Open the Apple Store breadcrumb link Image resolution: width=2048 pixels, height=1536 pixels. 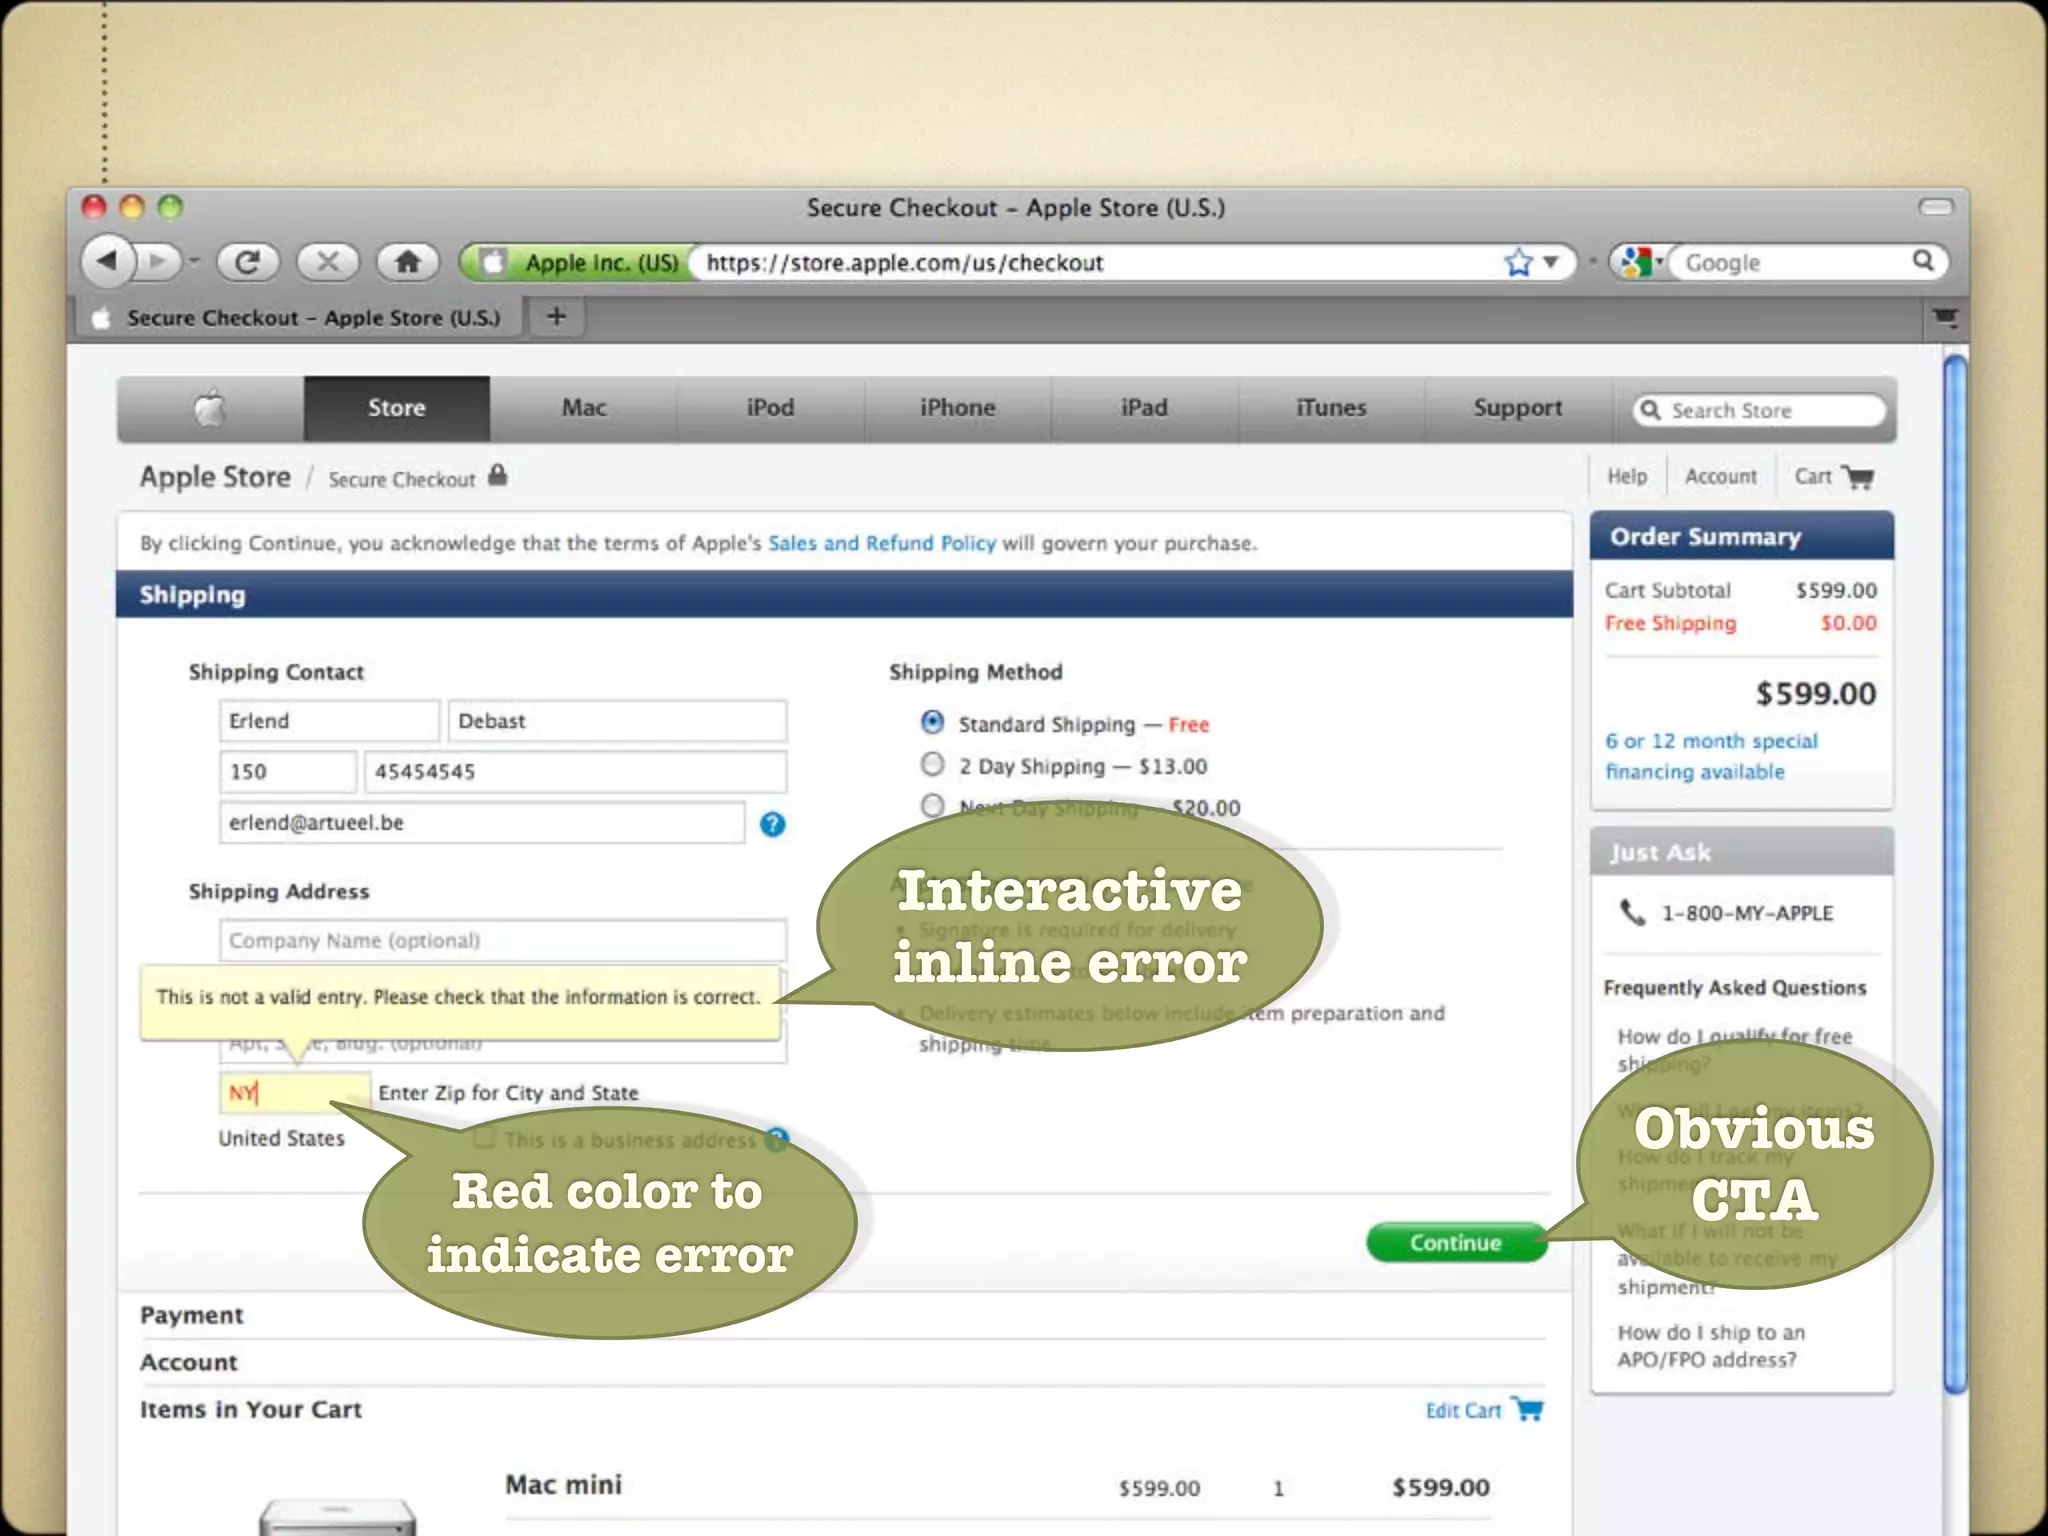pos(215,477)
